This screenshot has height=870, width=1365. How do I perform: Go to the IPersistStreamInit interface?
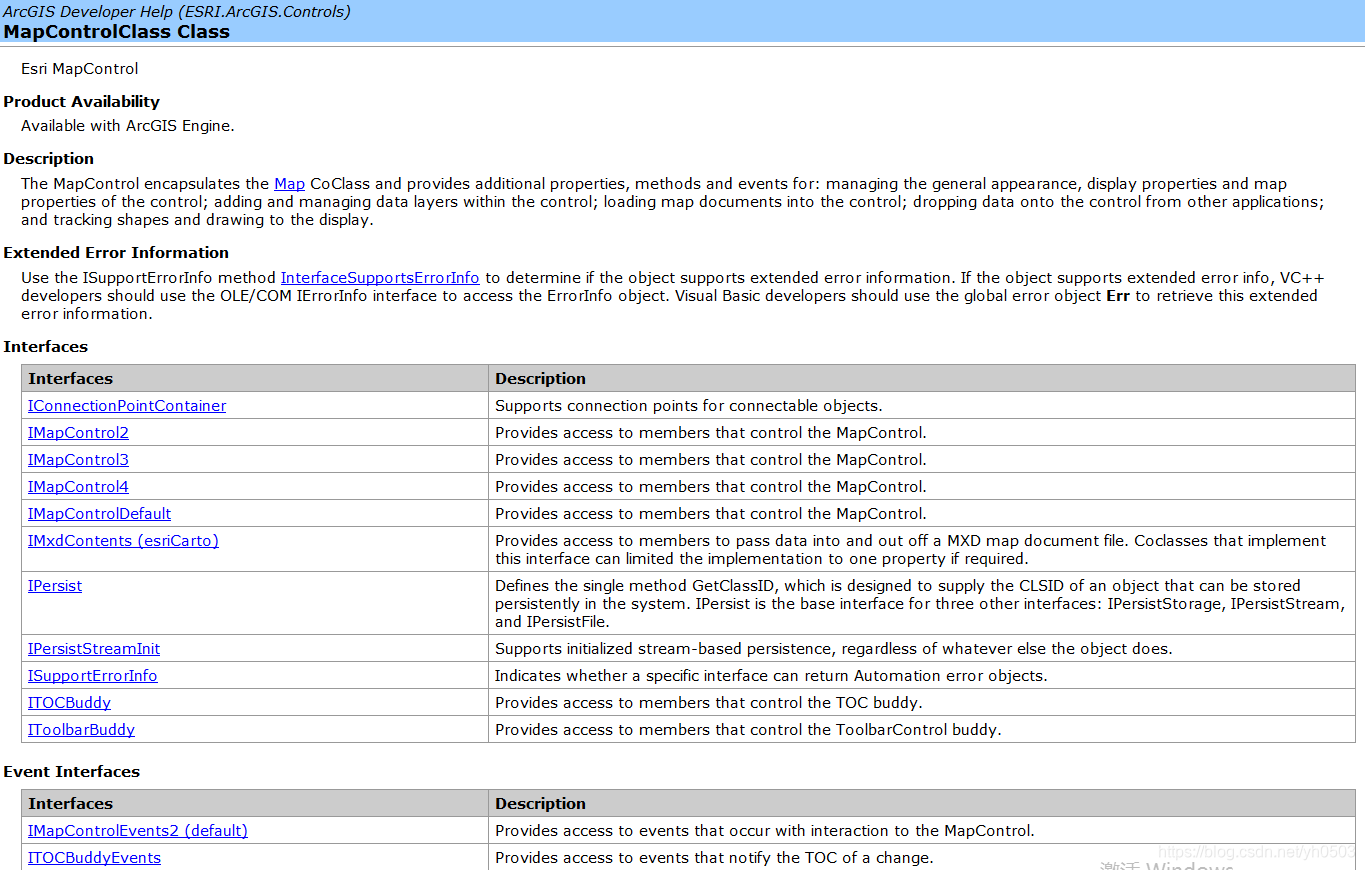point(94,649)
